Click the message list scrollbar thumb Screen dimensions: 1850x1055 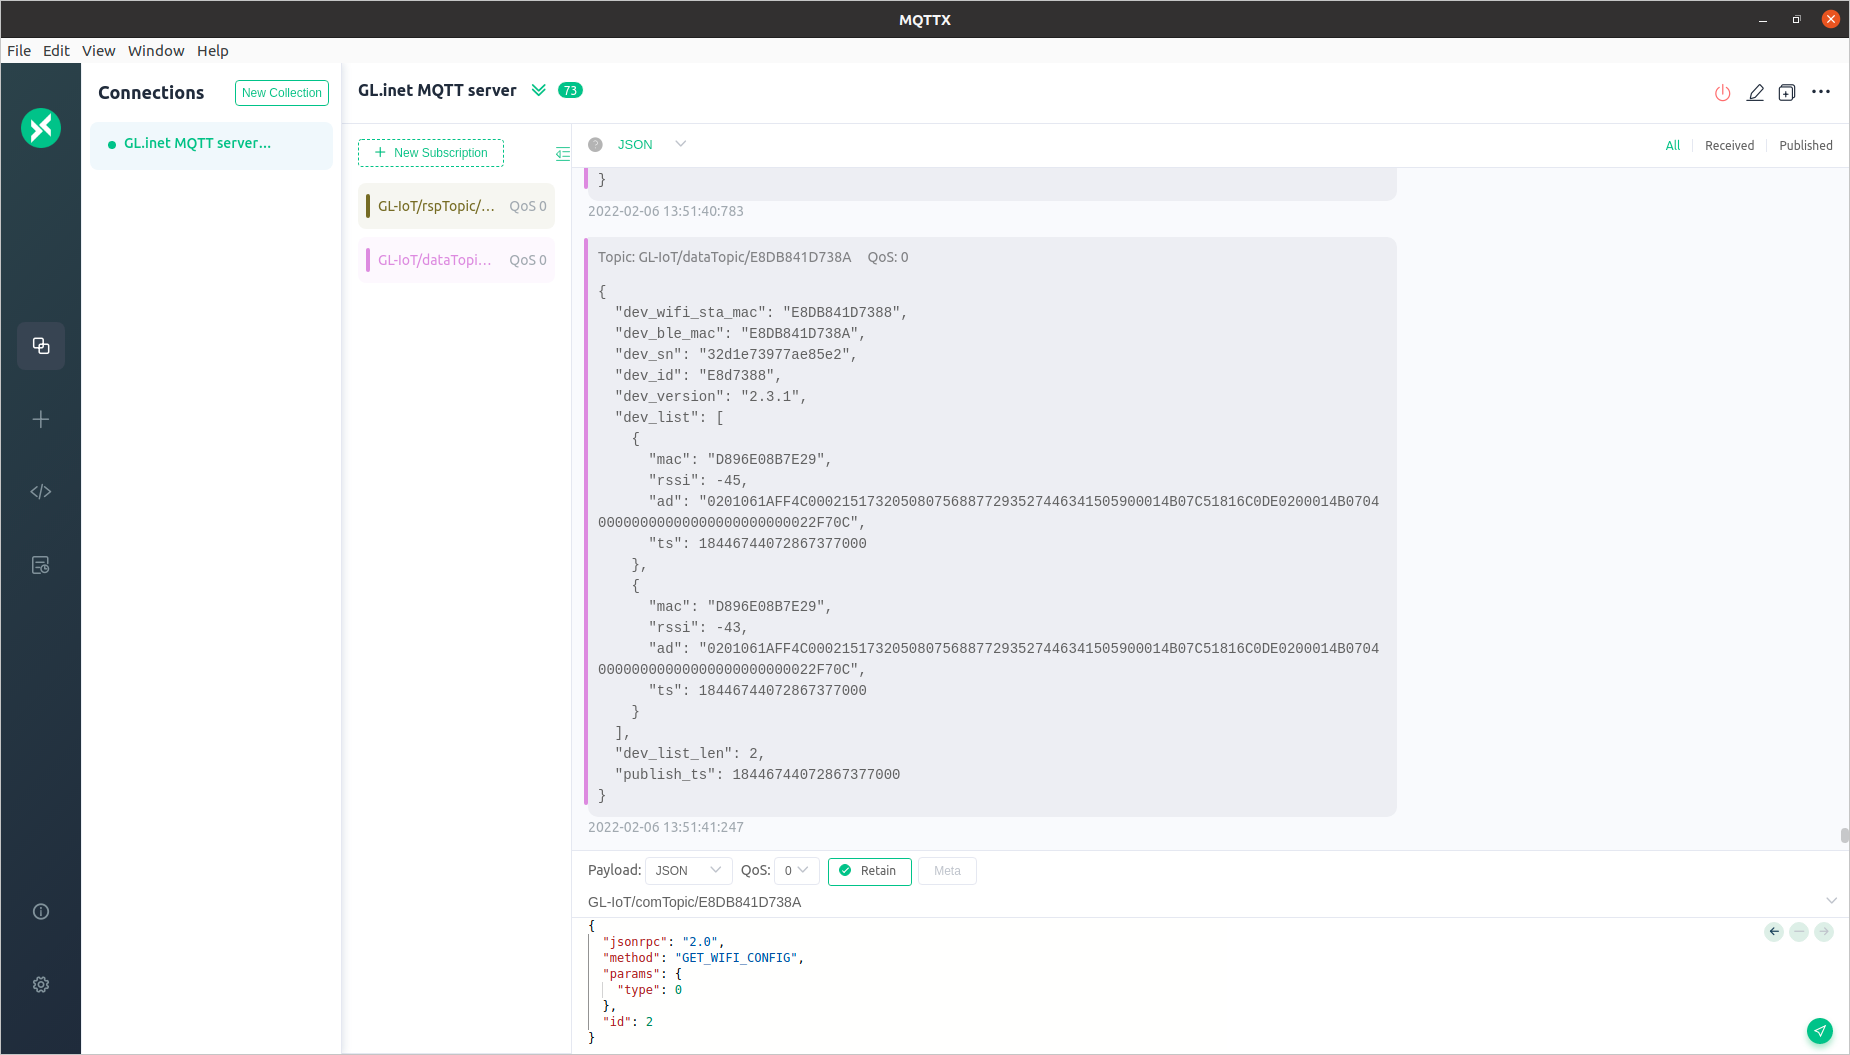pyautogui.click(x=1844, y=835)
